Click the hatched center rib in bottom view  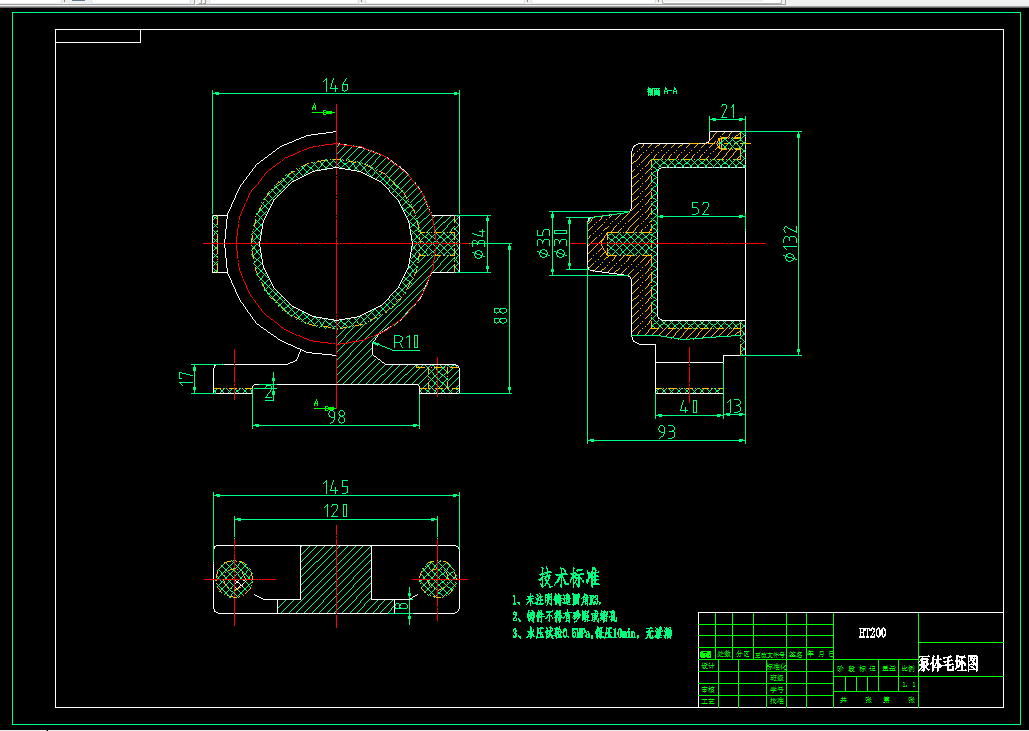336,579
